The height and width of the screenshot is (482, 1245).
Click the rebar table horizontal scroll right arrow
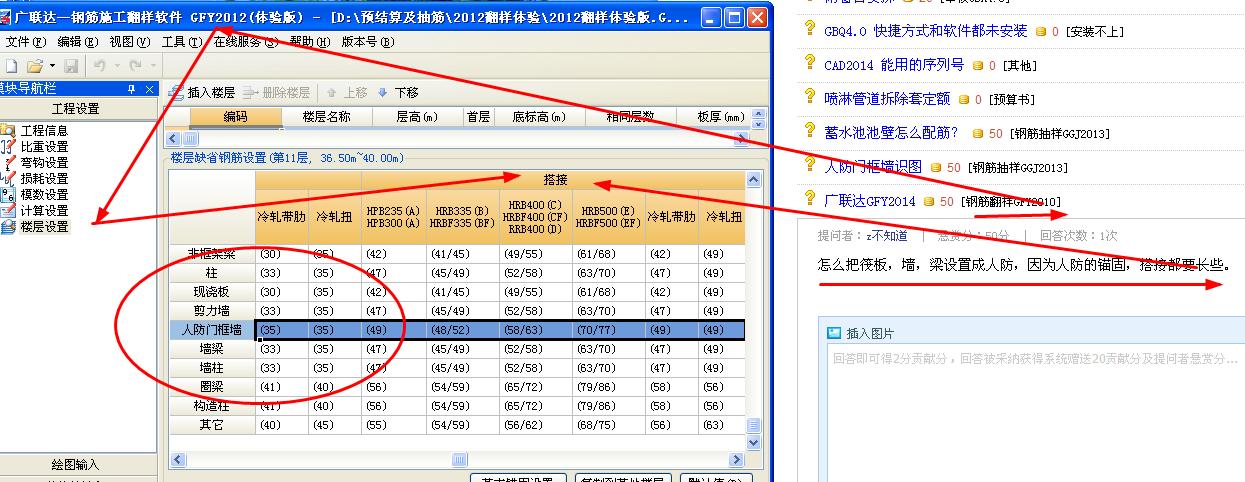click(738, 460)
